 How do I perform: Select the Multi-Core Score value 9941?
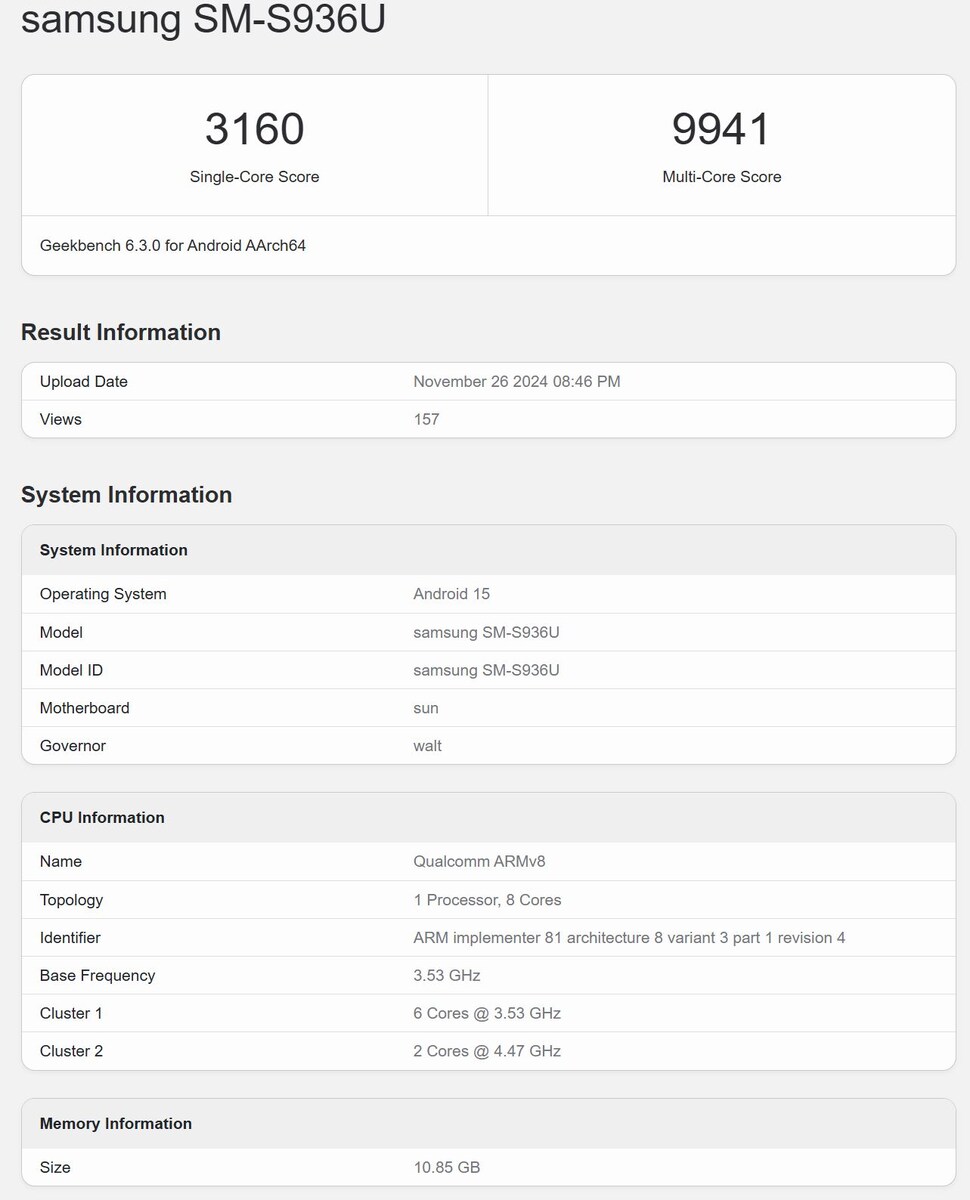click(722, 128)
